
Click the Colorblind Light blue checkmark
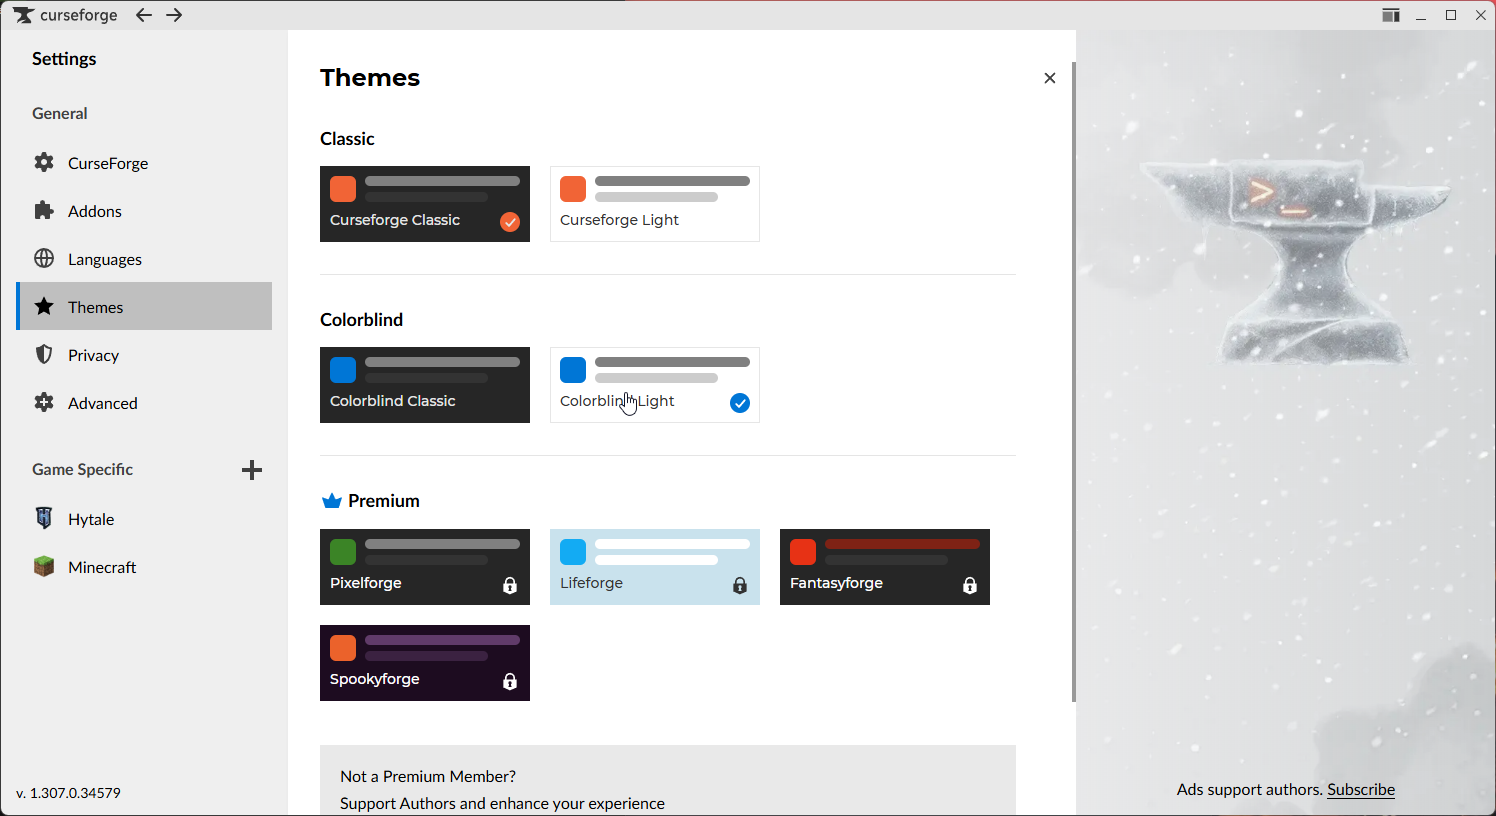740,403
